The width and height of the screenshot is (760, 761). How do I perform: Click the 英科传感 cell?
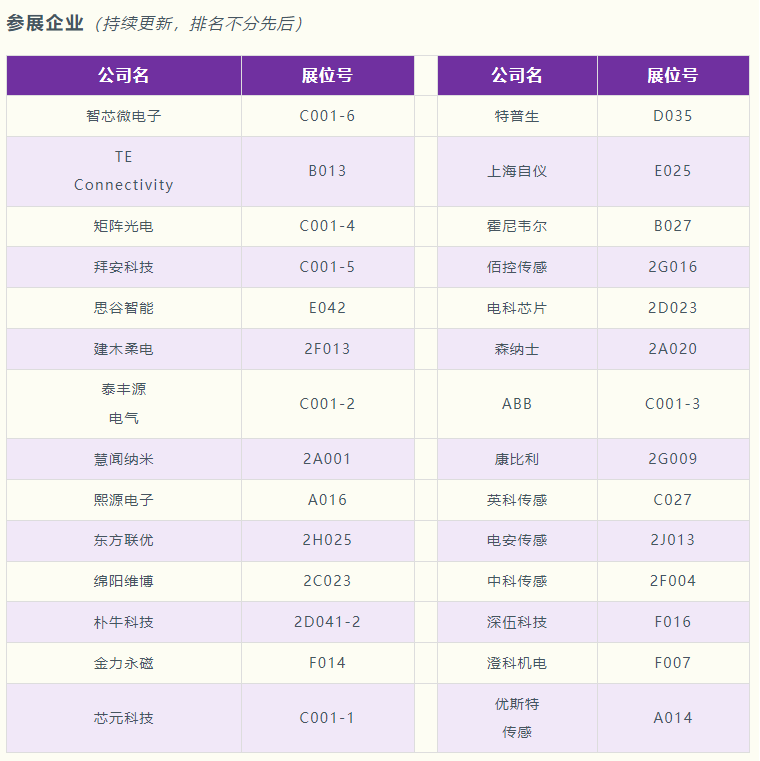coord(517,500)
